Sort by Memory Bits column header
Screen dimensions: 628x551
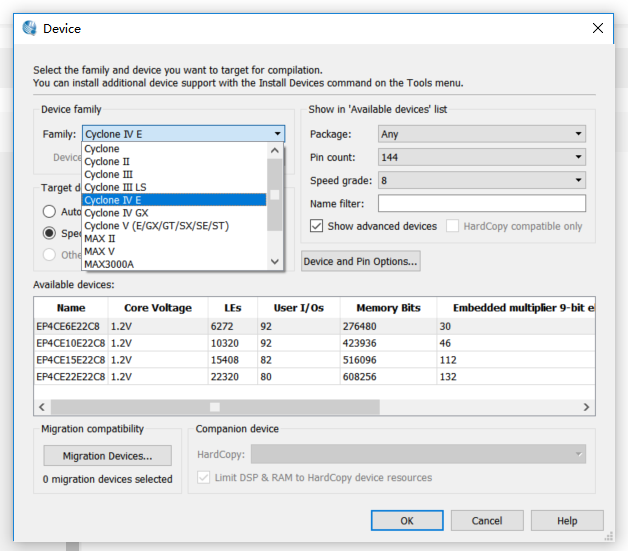(x=388, y=308)
